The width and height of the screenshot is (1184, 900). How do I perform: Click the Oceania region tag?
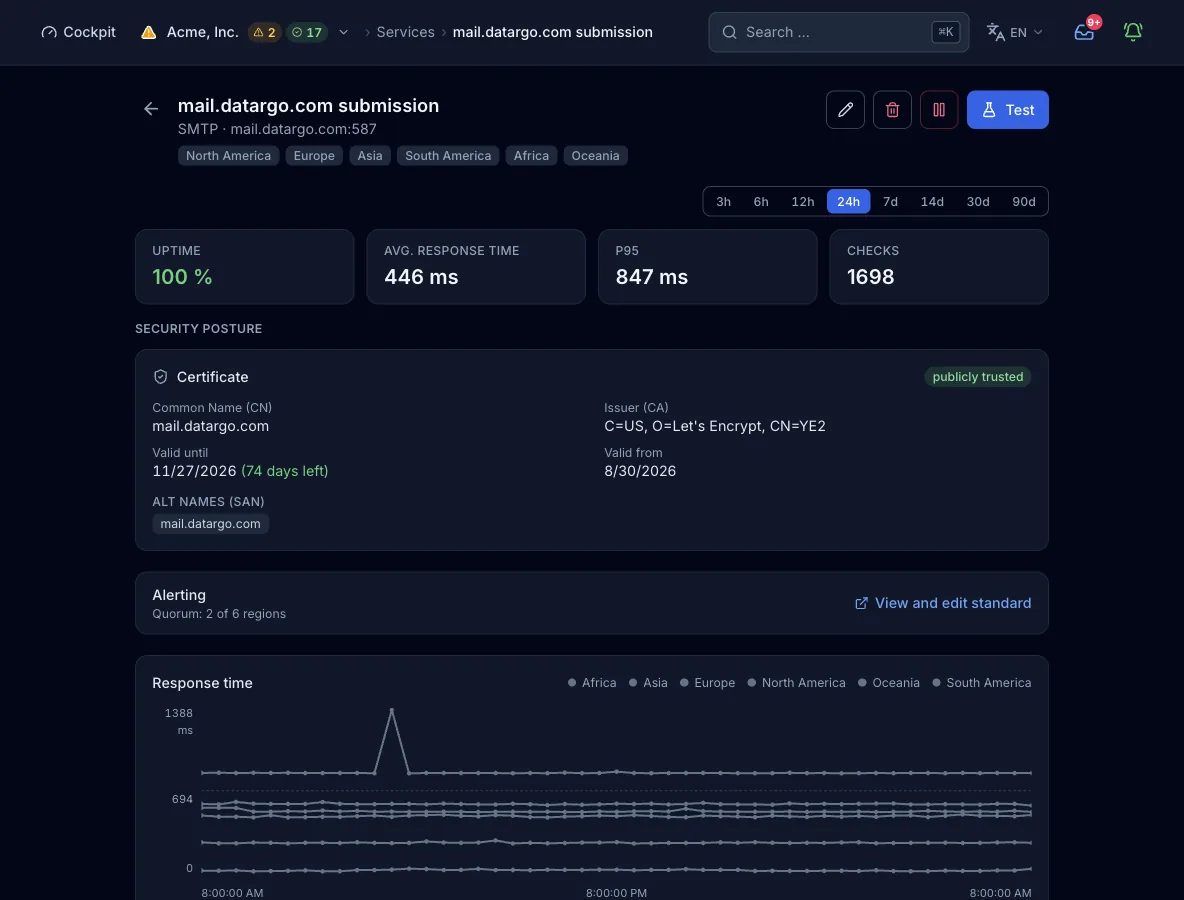595,156
